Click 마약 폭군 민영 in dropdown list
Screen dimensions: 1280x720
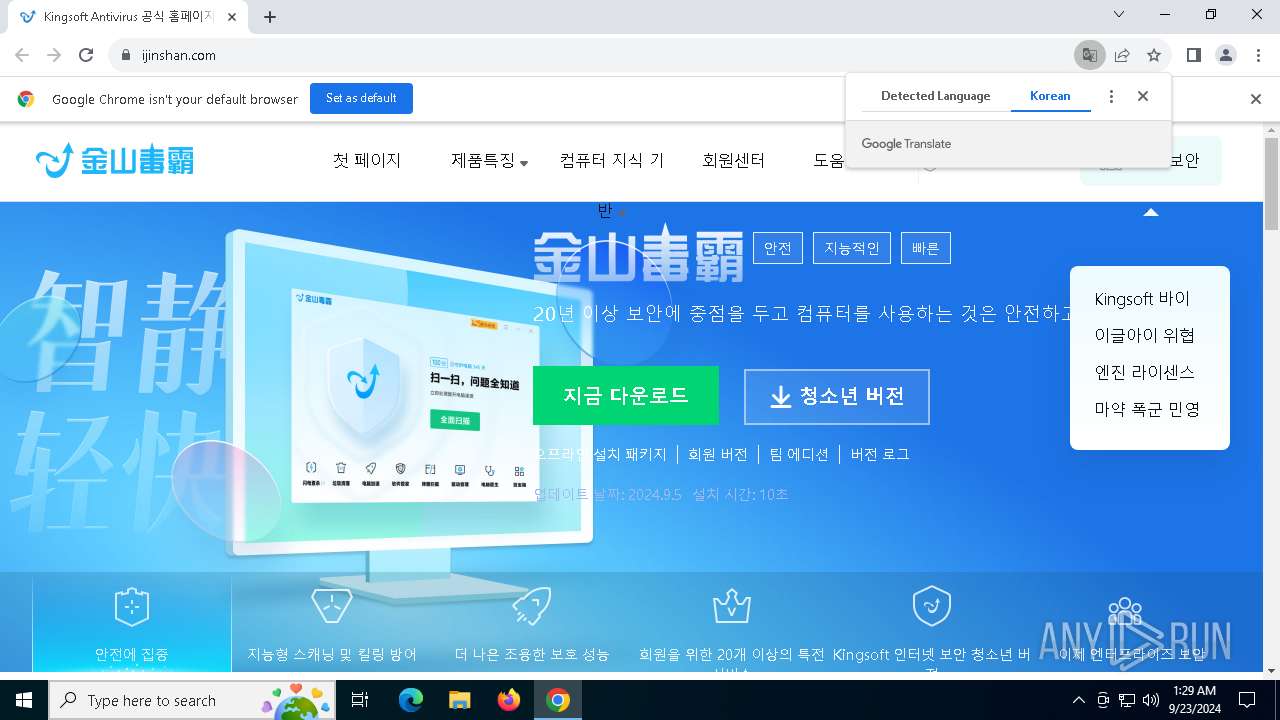click(x=1147, y=409)
